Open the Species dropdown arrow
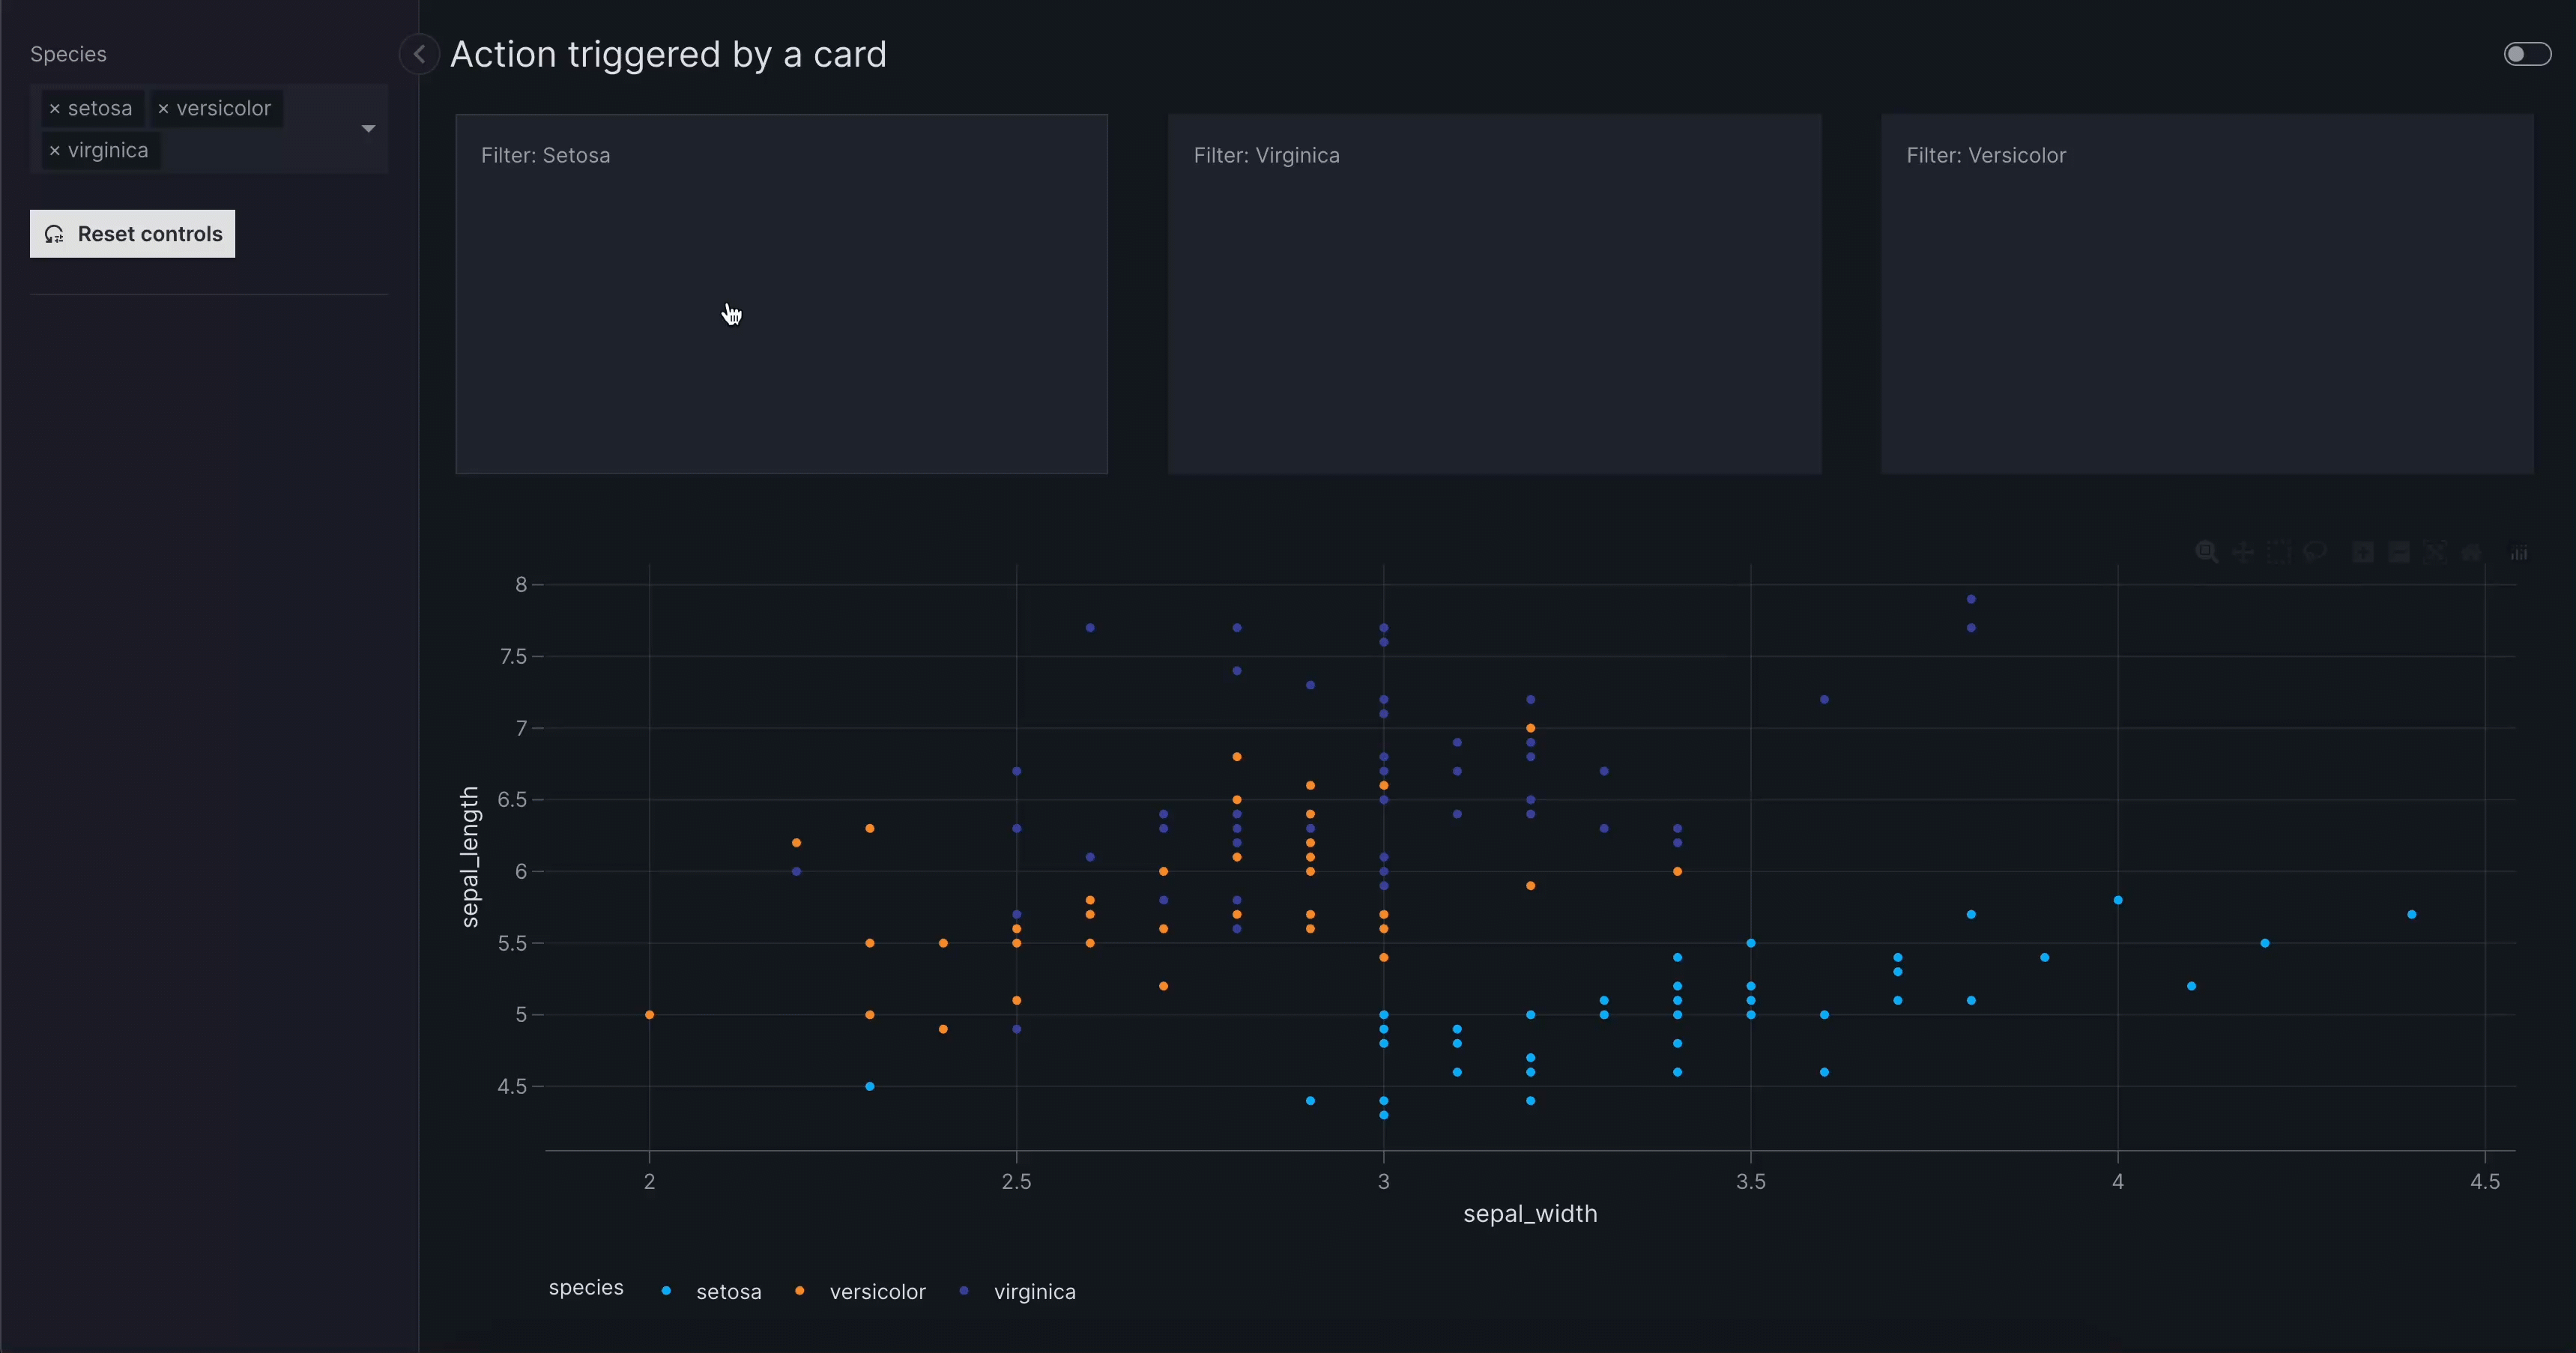This screenshot has height=1353, width=2576. [x=368, y=129]
